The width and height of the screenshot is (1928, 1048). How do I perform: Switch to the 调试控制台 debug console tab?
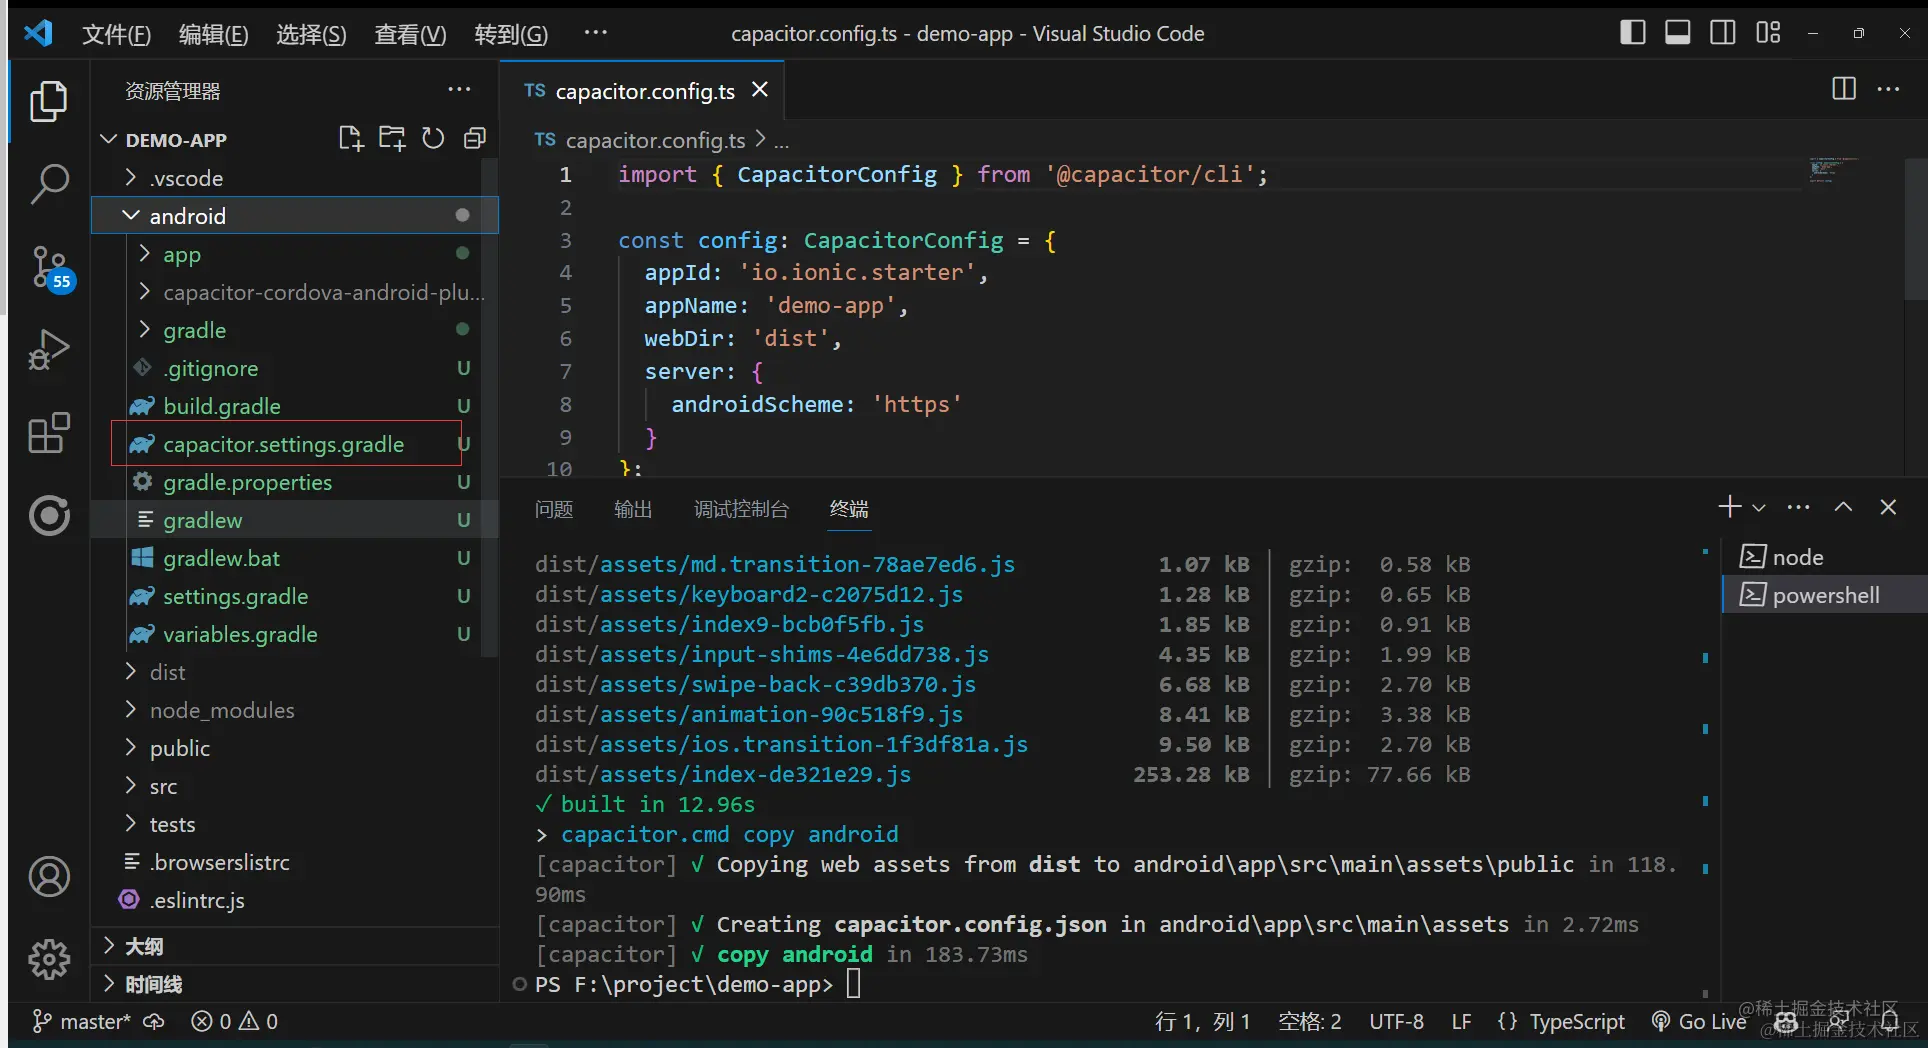coord(741,509)
